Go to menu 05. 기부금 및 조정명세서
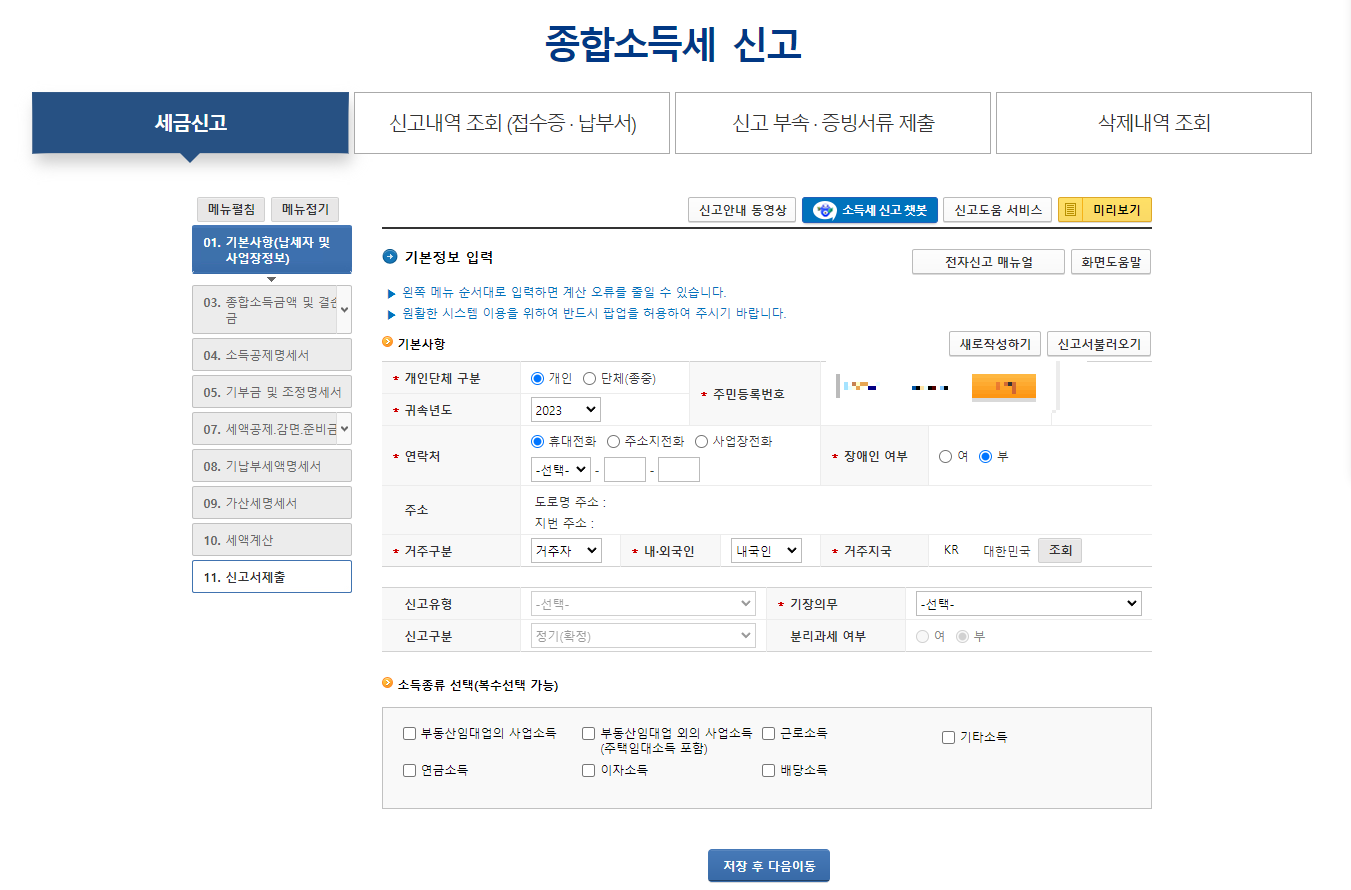Viewport: 1351px width, 890px height. click(272, 392)
